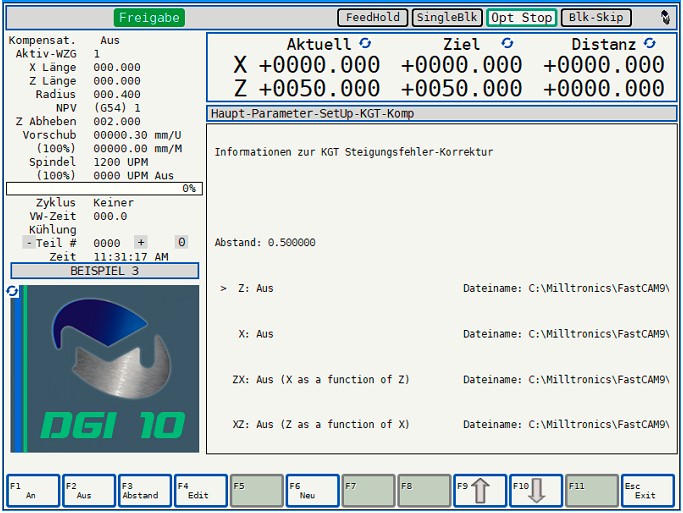Decrease part count with minus button
The width and height of the screenshot is (683, 513).
tap(29, 243)
